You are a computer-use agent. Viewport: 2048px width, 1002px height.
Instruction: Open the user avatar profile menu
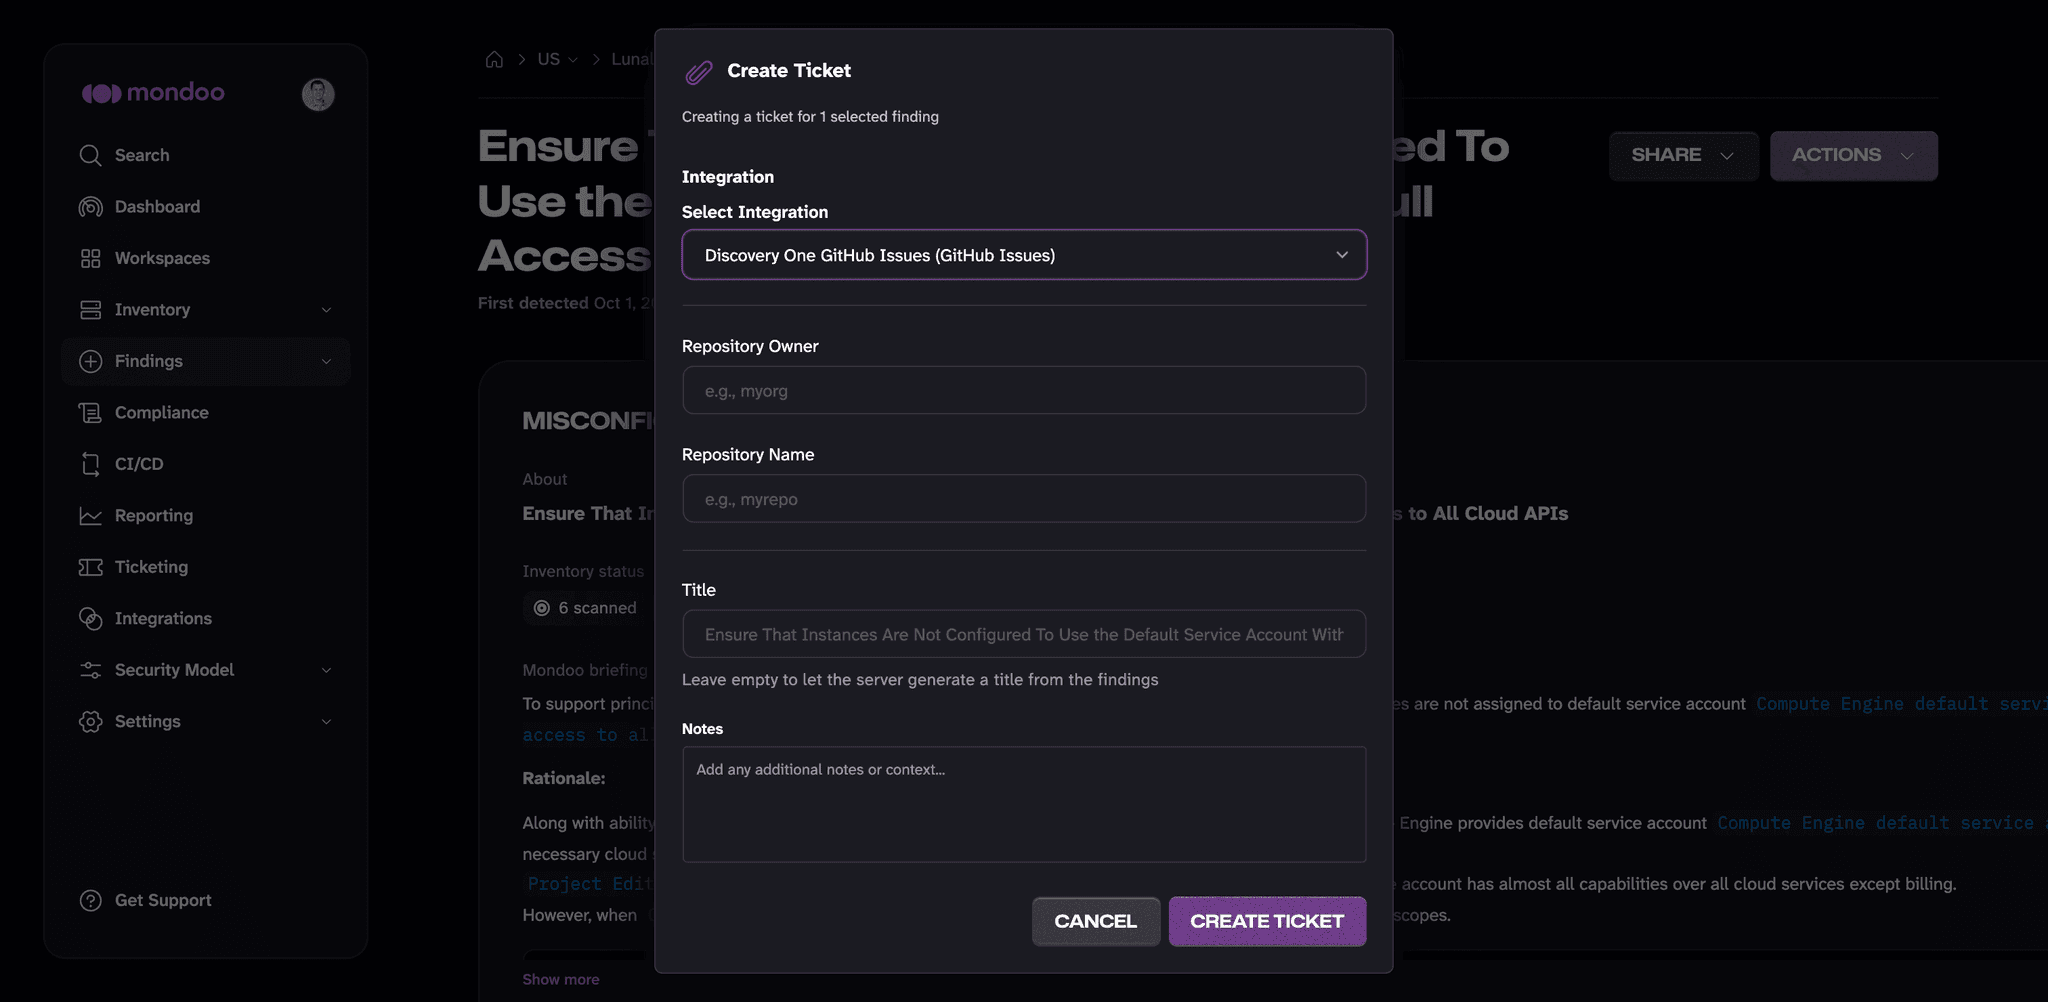[x=318, y=94]
